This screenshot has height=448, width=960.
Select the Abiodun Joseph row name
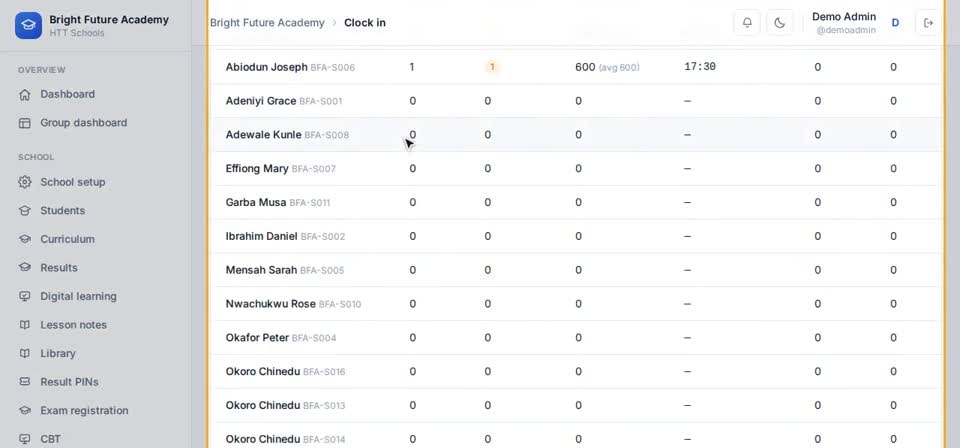coord(266,67)
